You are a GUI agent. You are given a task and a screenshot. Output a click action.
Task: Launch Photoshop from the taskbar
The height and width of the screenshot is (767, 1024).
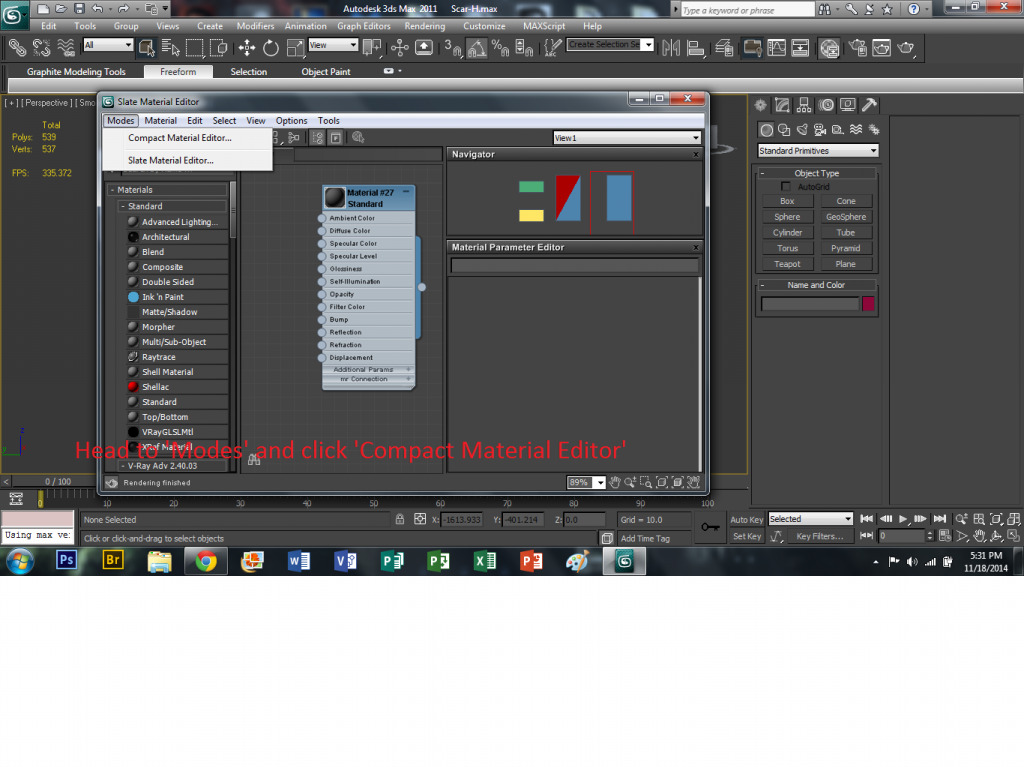66,561
